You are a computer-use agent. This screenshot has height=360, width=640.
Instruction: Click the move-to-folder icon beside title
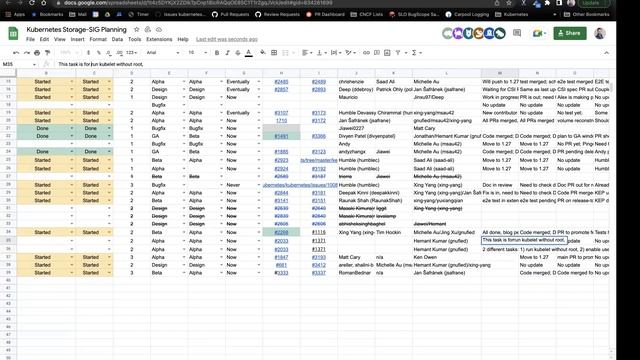pos(148,29)
